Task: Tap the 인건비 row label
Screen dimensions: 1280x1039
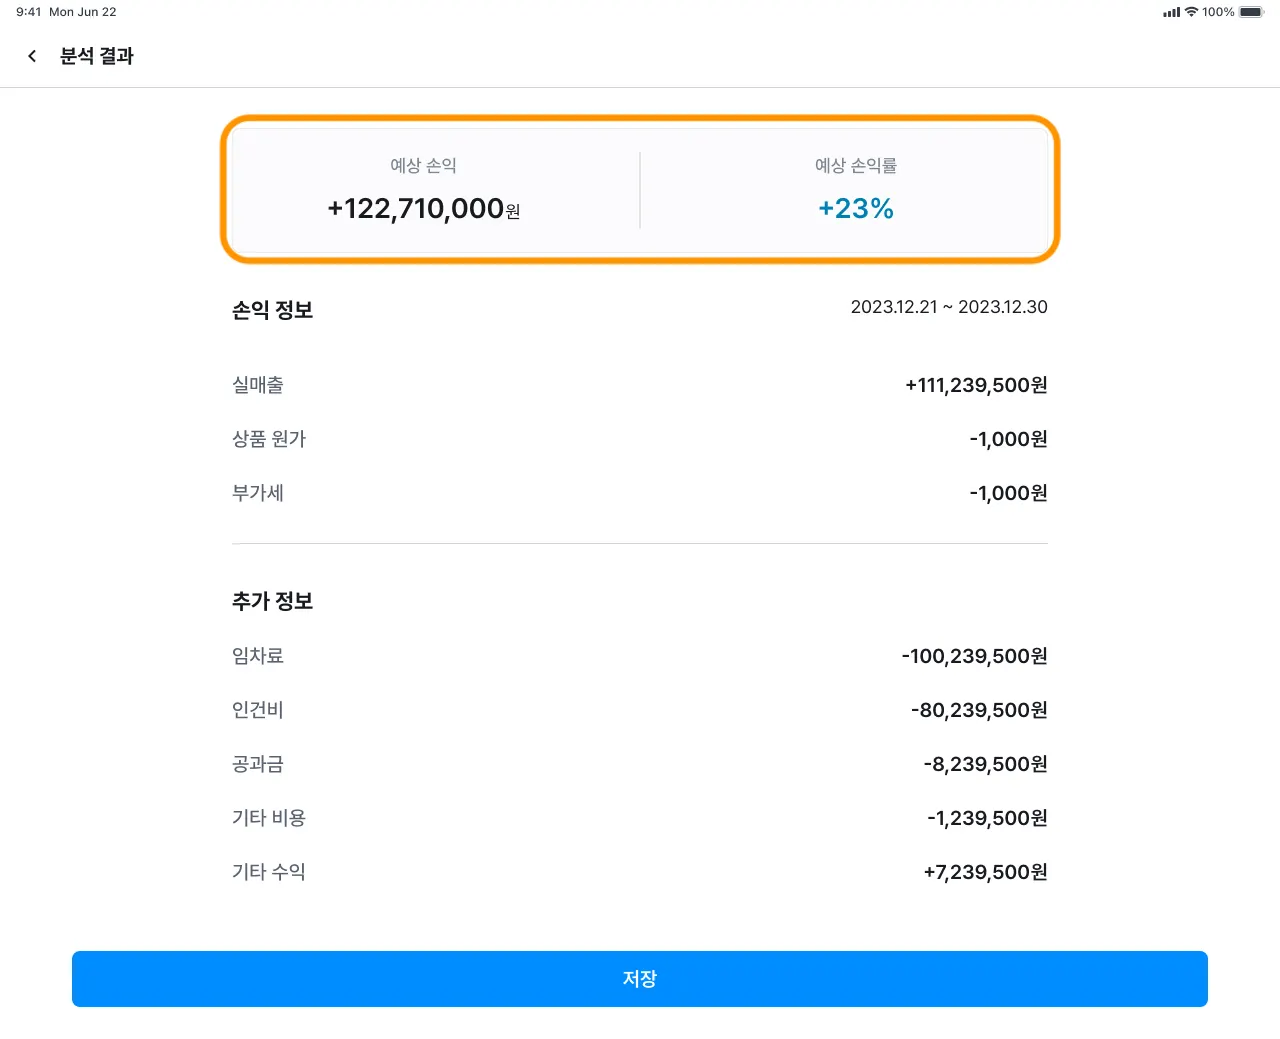Action: pos(258,710)
